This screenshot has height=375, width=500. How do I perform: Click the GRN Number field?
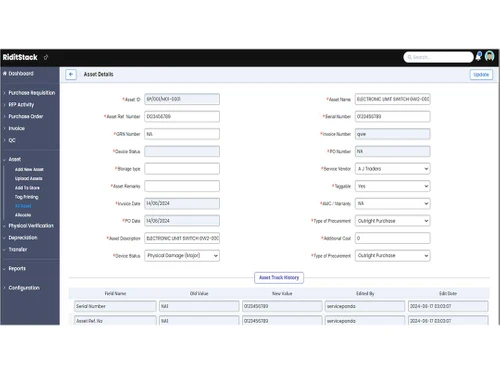[182, 134]
